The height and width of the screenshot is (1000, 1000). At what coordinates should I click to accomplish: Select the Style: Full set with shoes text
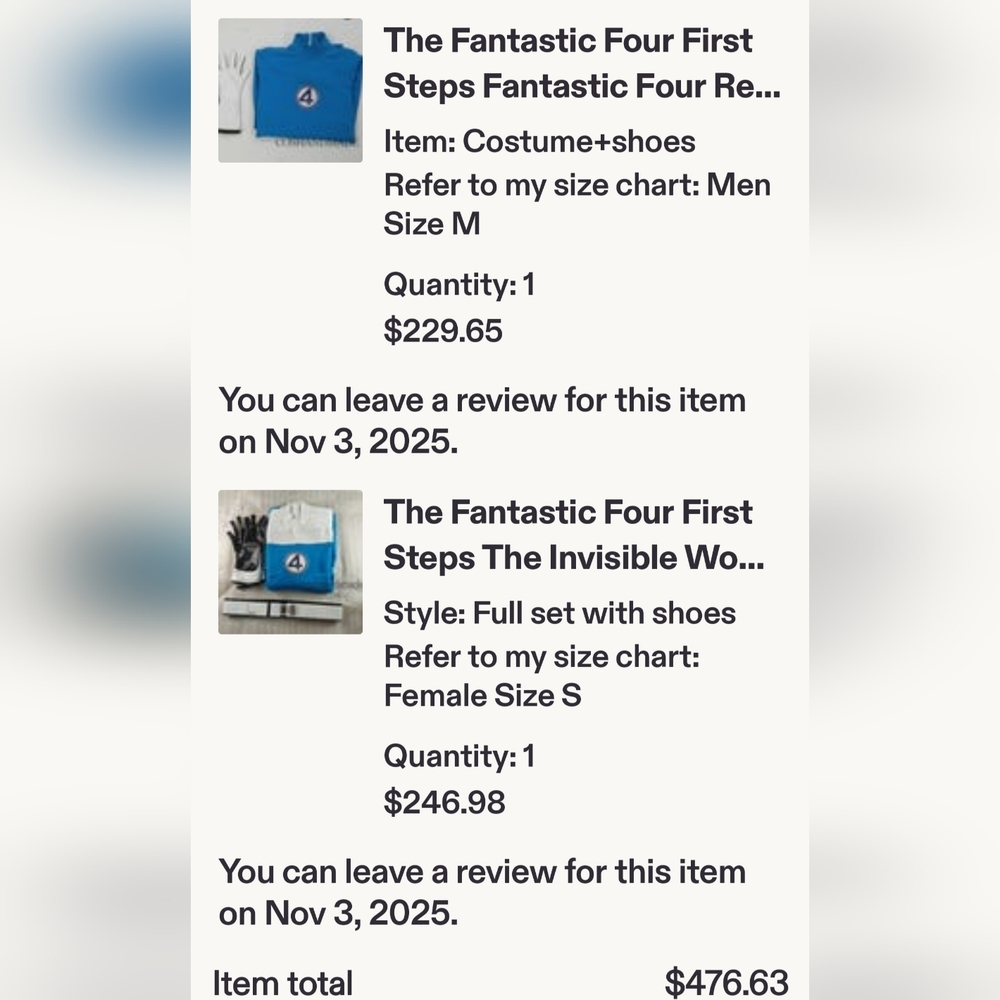coord(559,613)
